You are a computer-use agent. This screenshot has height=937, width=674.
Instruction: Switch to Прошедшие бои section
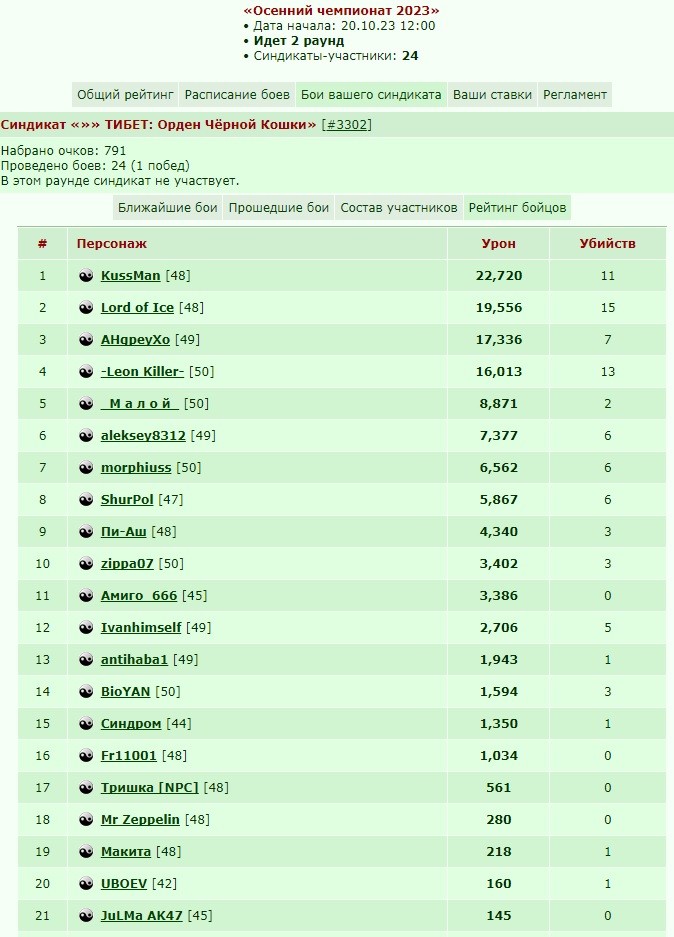click(x=278, y=207)
